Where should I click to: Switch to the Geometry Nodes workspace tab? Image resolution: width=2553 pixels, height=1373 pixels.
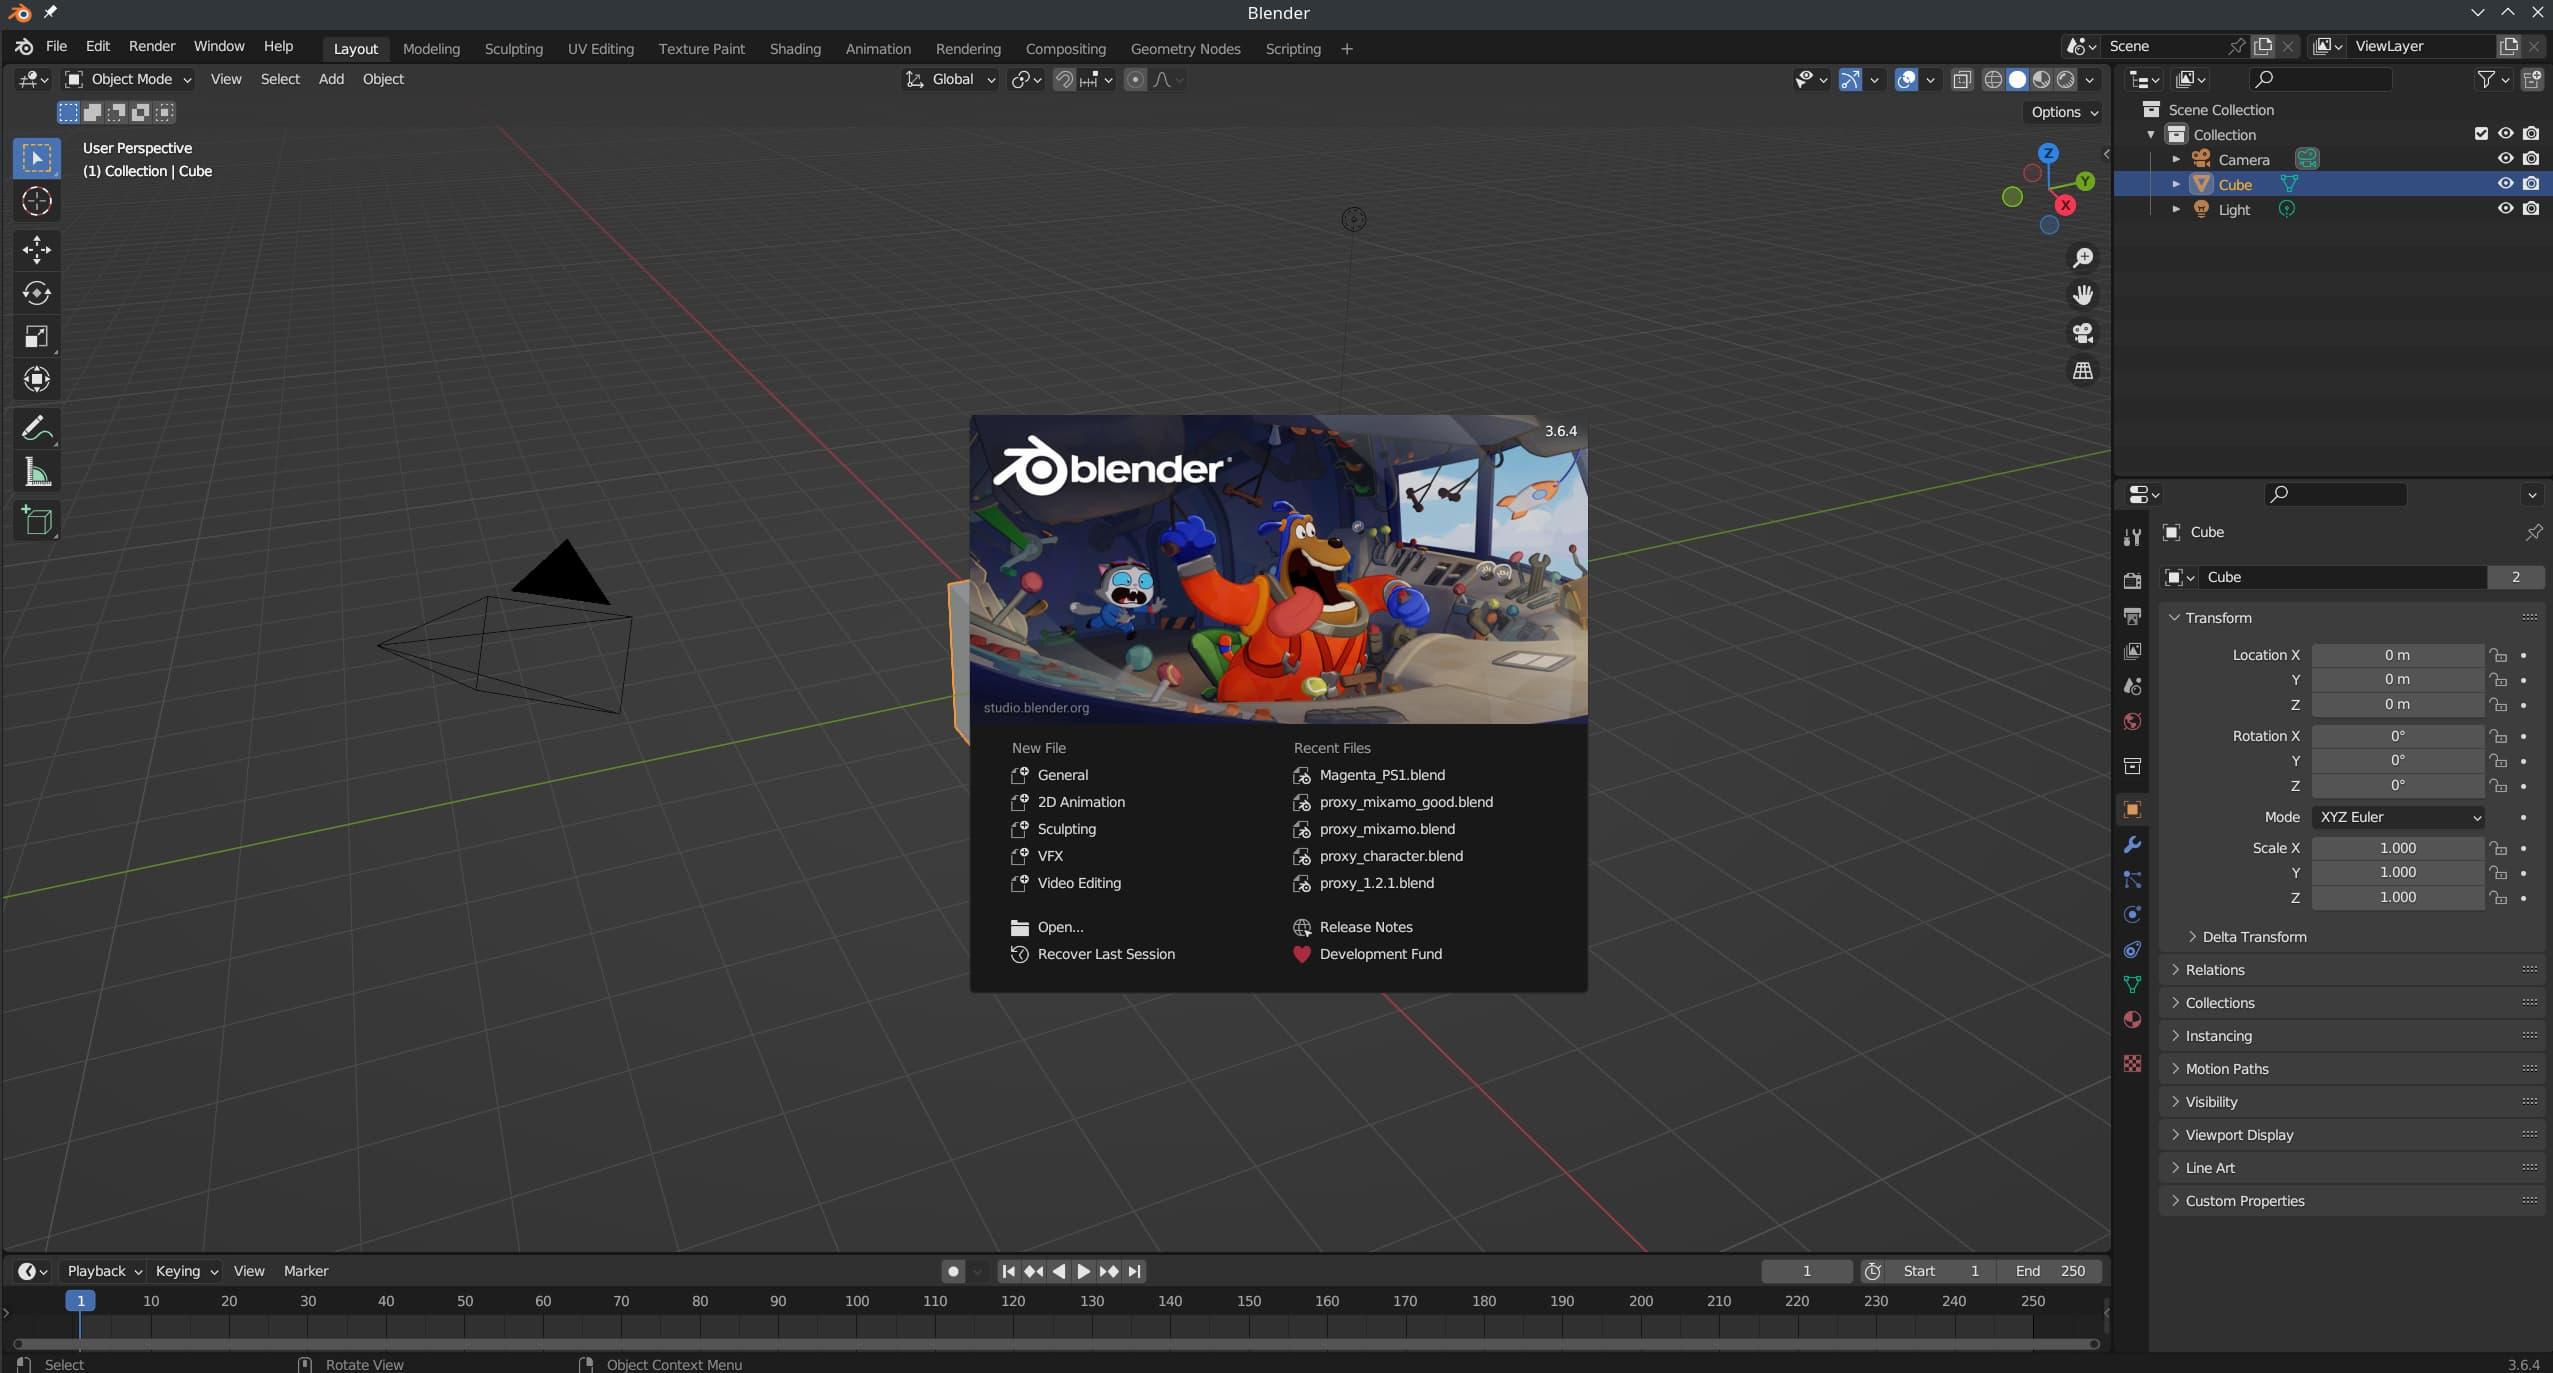point(1185,48)
